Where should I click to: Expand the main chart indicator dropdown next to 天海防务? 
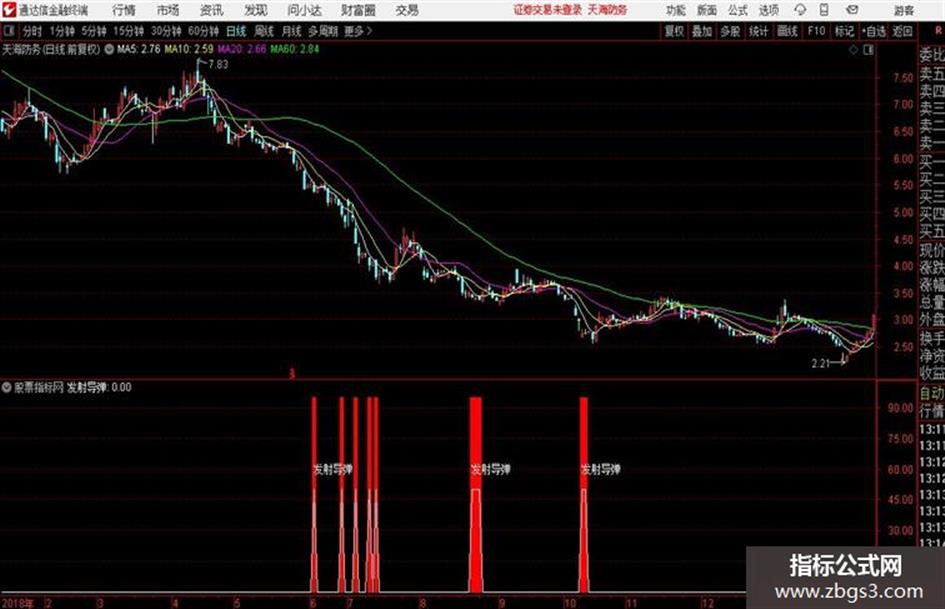[x=109, y=50]
